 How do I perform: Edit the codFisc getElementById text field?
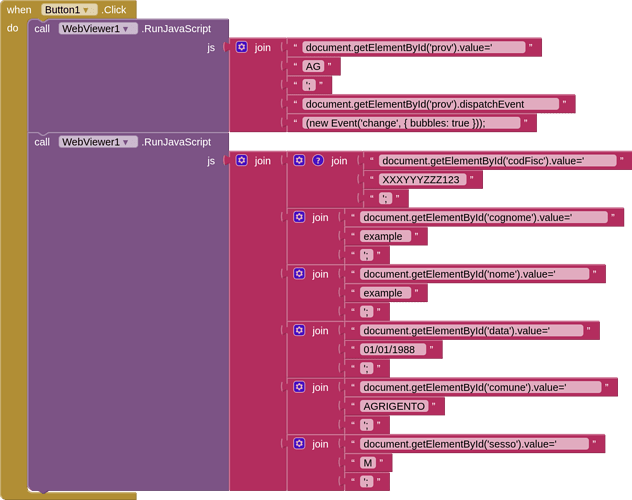tap(498, 160)
